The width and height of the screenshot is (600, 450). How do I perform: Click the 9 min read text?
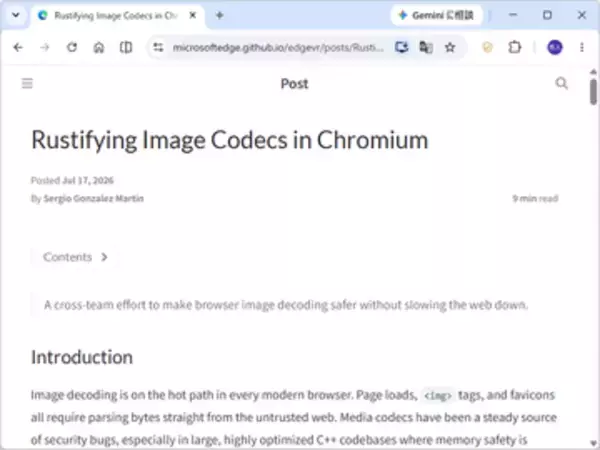pos(535,198)
